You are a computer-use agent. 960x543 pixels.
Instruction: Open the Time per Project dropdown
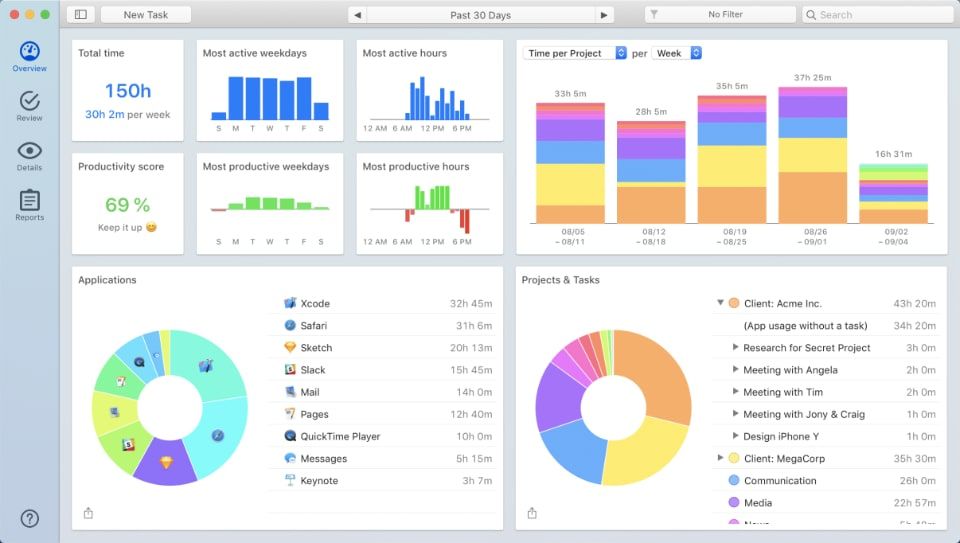tap(574, 53)
